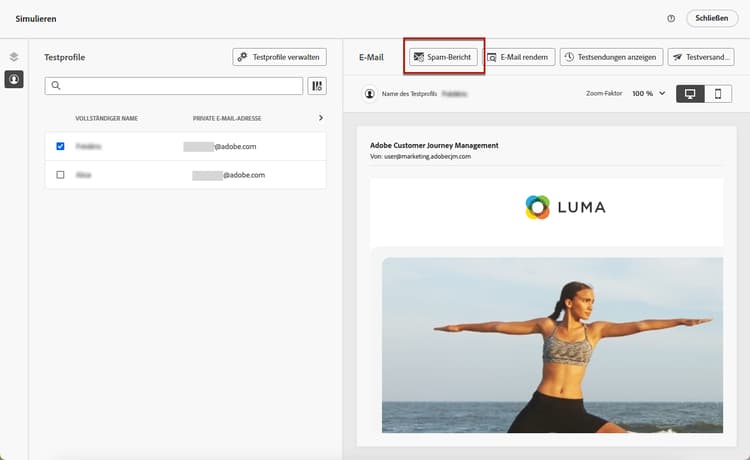Uncheck the first test profile checkbox
The width and height of the screenshot is (750, 460).
(60, 146)
